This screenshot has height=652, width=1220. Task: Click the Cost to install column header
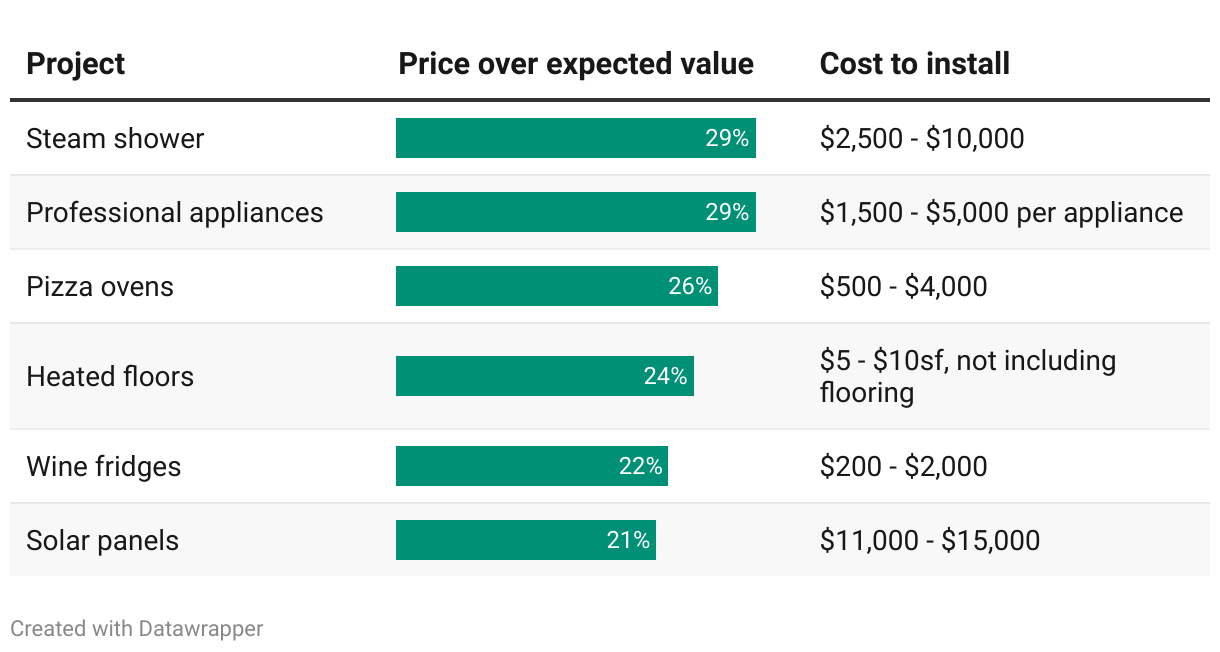914,64
